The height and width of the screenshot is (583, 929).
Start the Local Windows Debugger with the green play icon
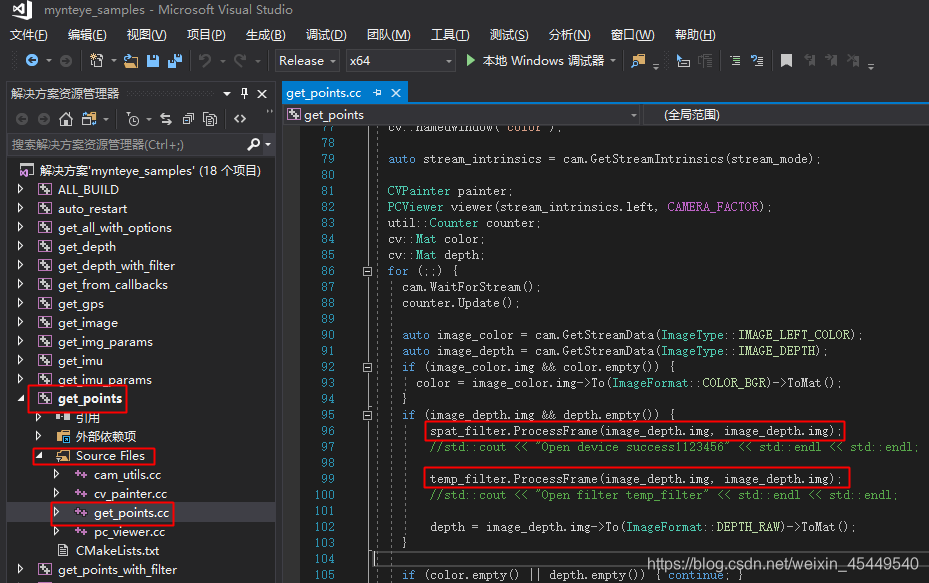point(470,60)
